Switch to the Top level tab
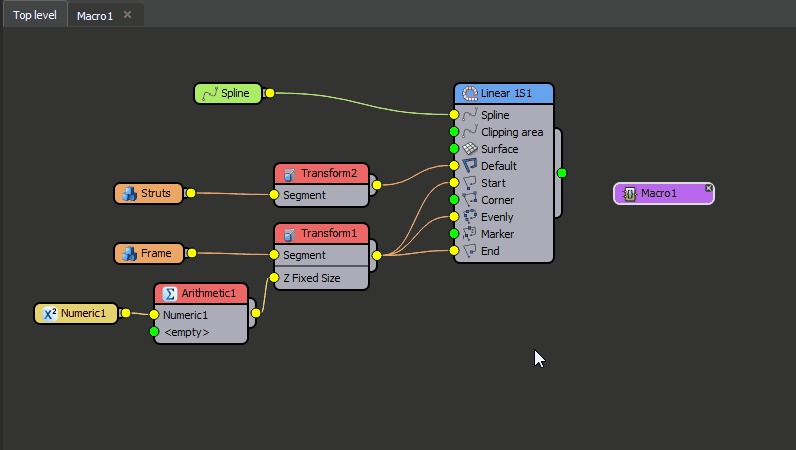 pyautogui.click(x=35, y=15)
